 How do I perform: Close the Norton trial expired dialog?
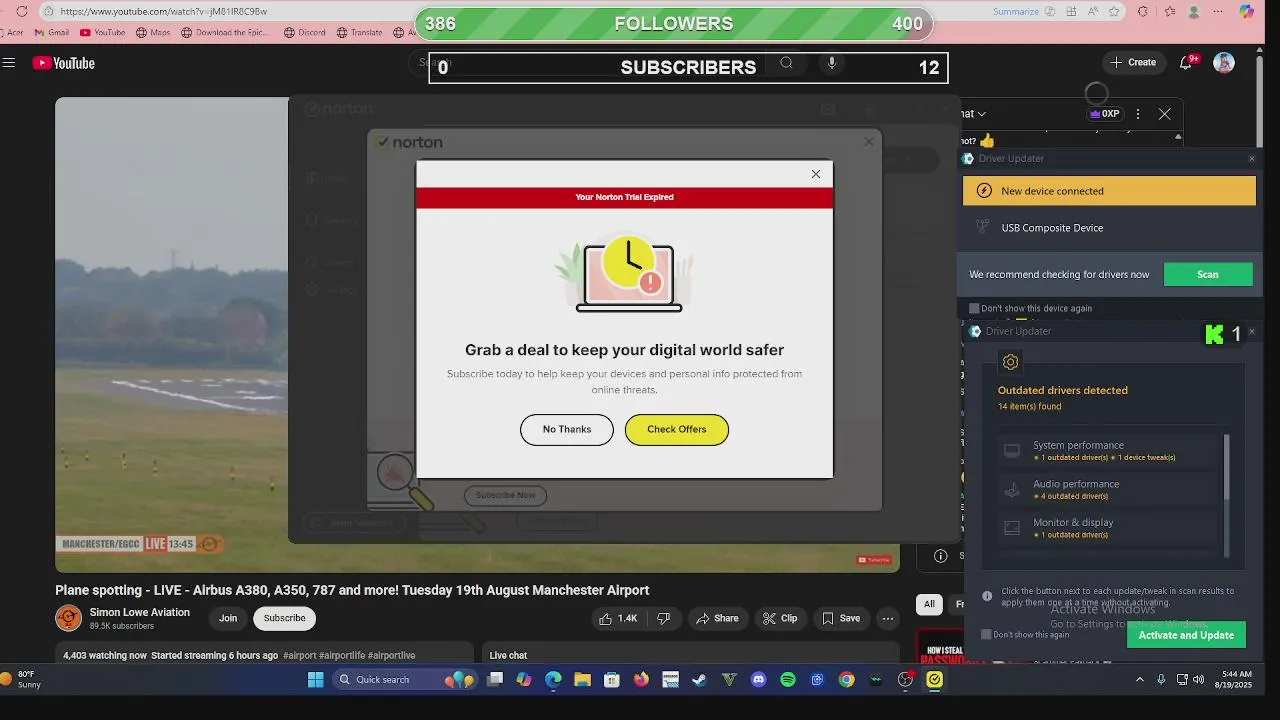tap(816, 174)
